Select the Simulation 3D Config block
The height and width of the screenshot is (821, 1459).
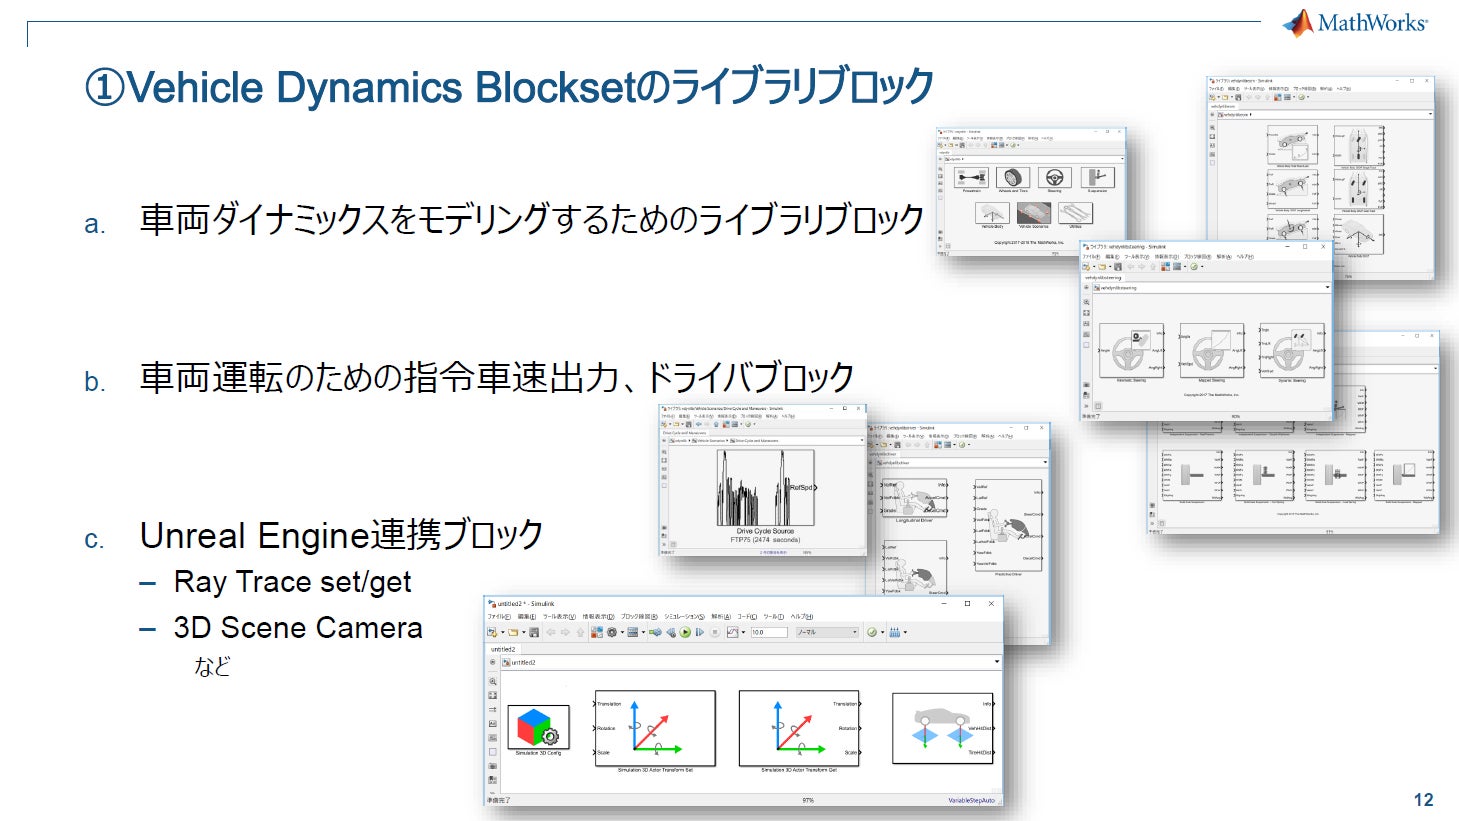(x=539, y=727)
